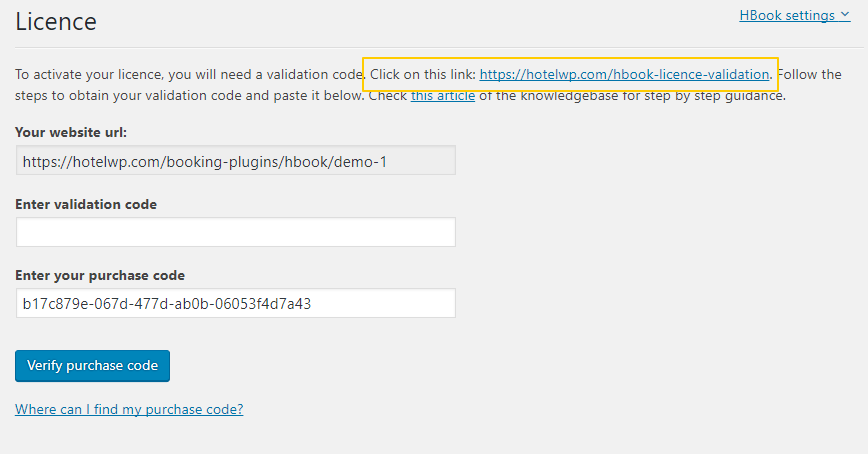Screen dimensions: 868x454
Task: Focus the empty validation code input
Action: pos(235,232)
